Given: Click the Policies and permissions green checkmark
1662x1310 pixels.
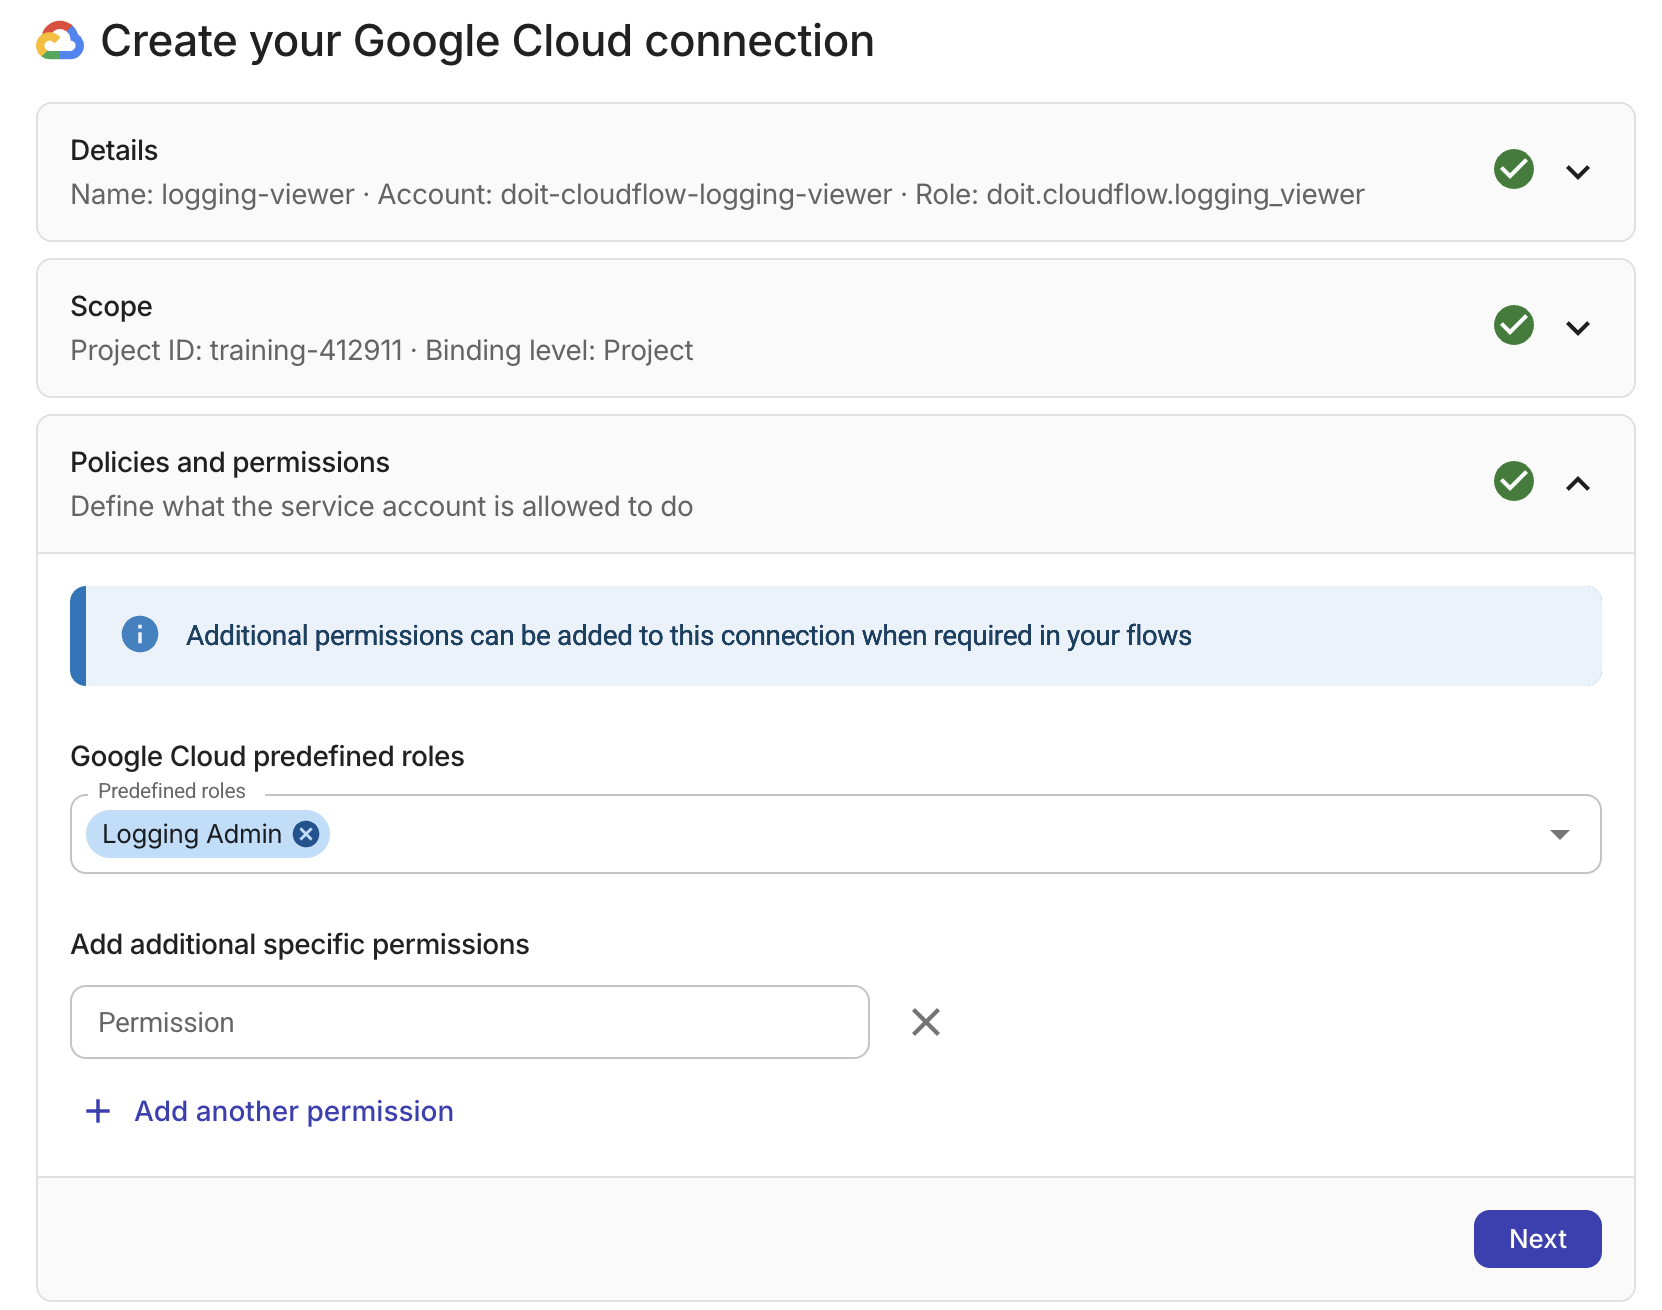Looking at the screenshot, I should [x=1514, y=481].
